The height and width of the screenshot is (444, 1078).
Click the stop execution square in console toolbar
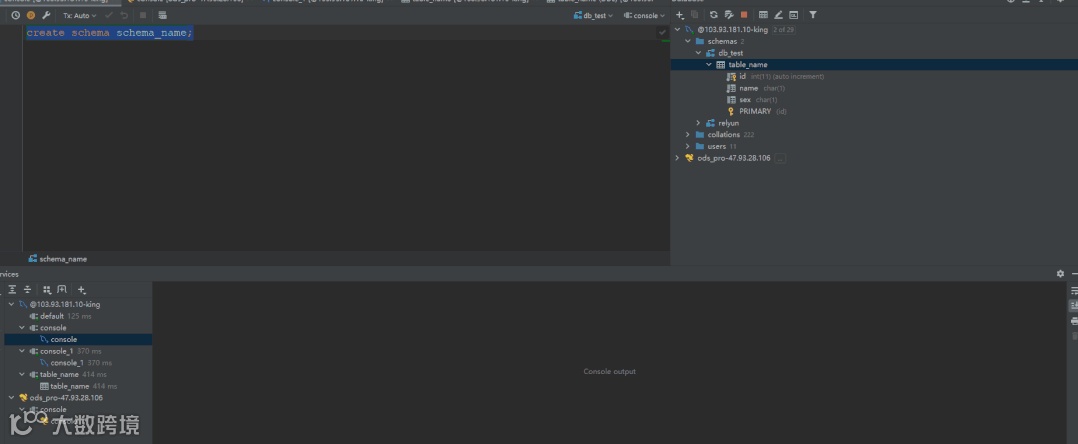point(142,15)
